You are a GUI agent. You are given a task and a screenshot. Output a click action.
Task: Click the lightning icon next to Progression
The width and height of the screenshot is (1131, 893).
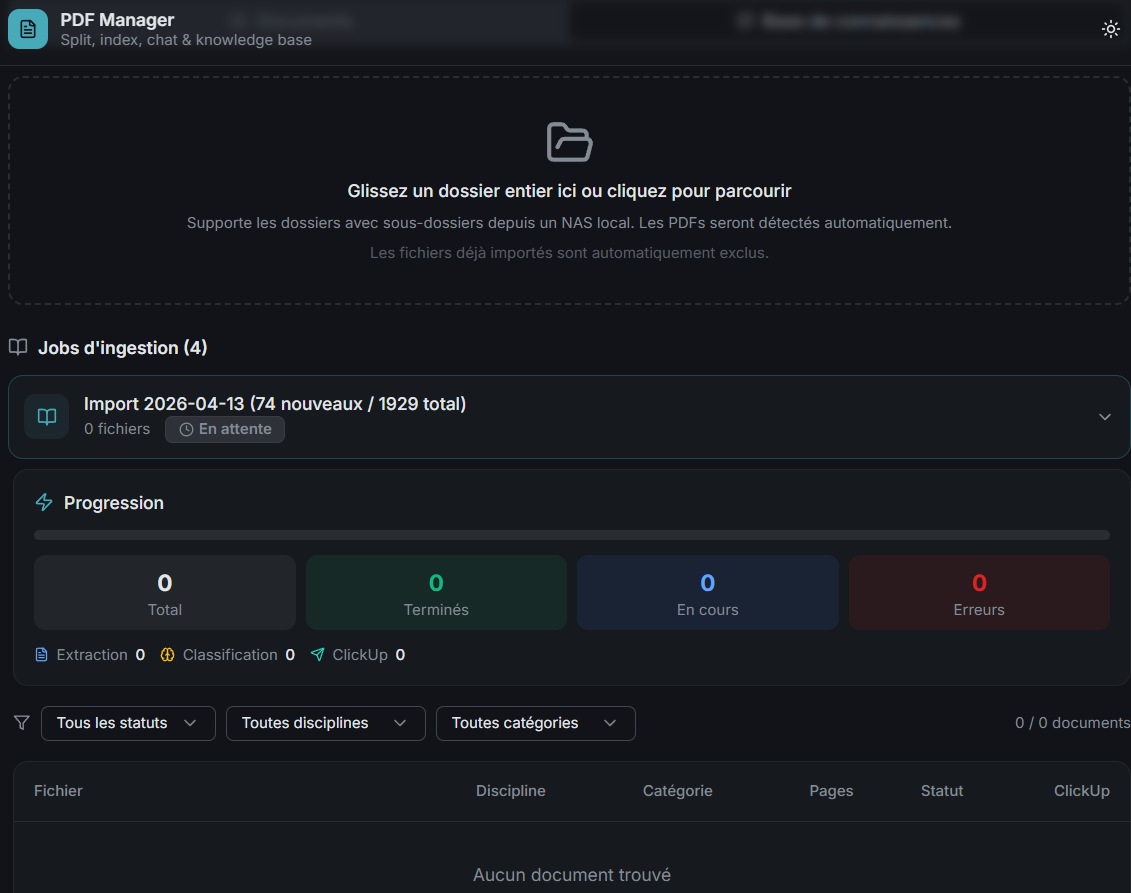click(44, 502)
